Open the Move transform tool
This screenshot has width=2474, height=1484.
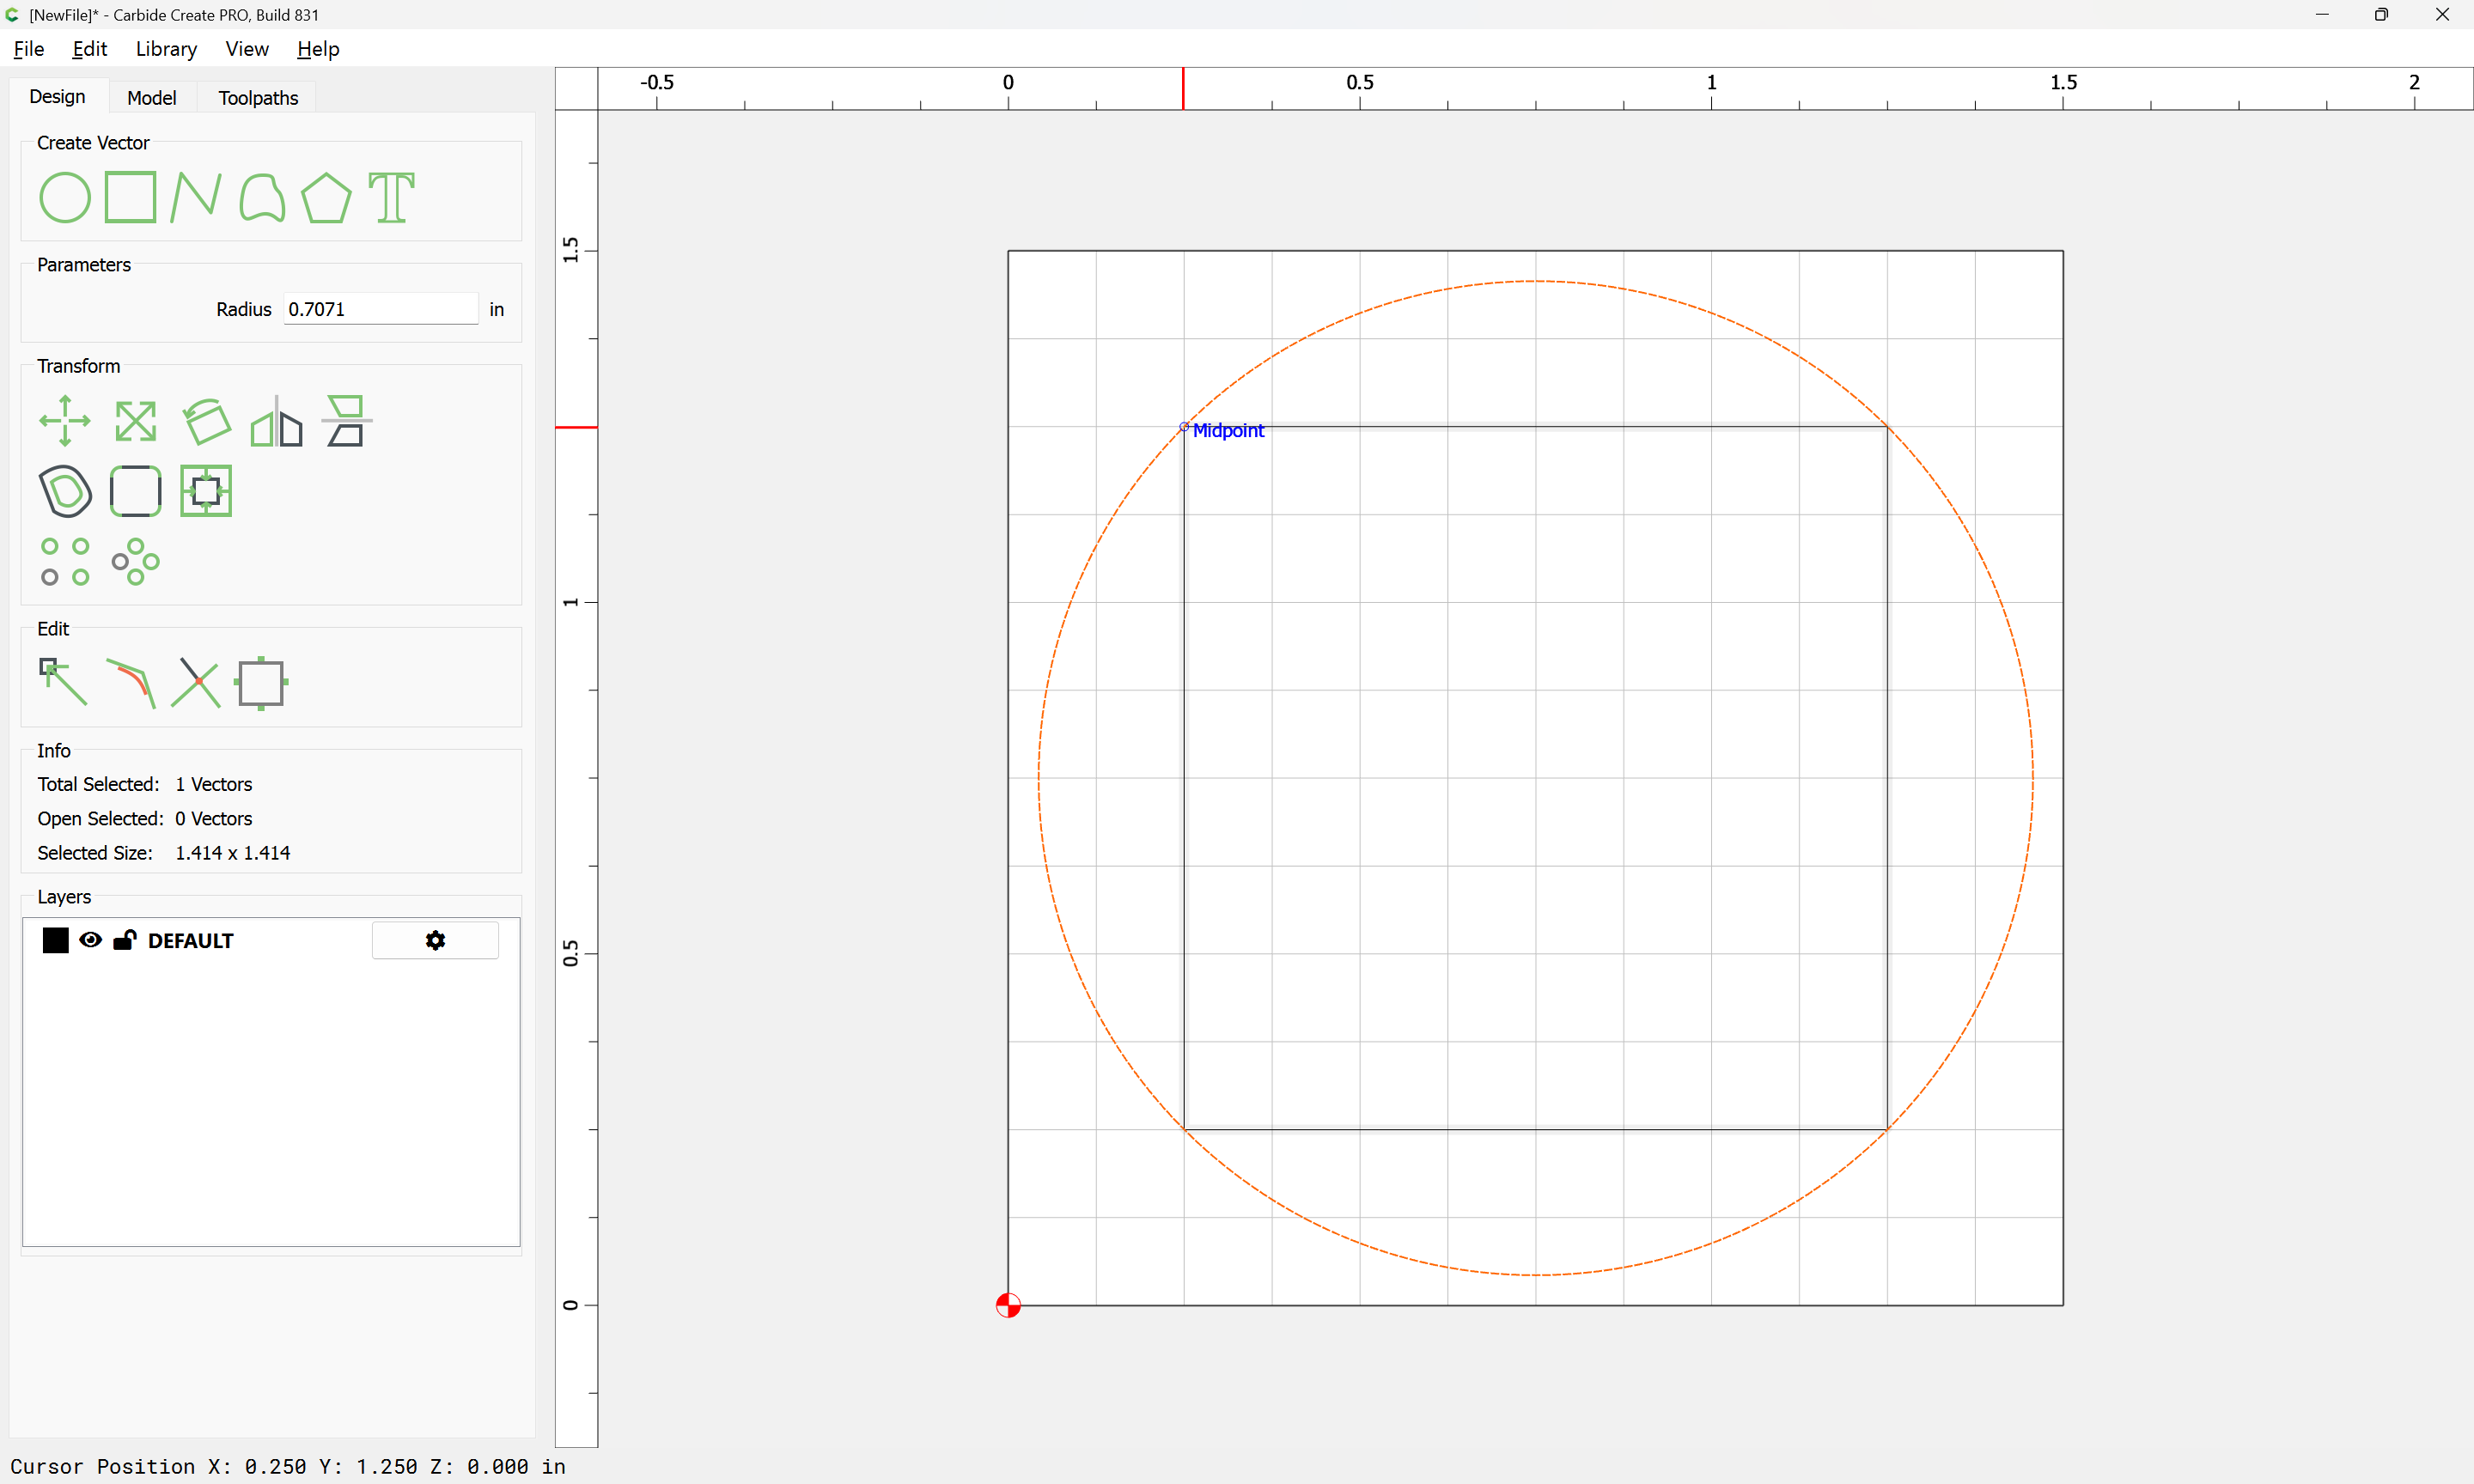pos(64,421)
